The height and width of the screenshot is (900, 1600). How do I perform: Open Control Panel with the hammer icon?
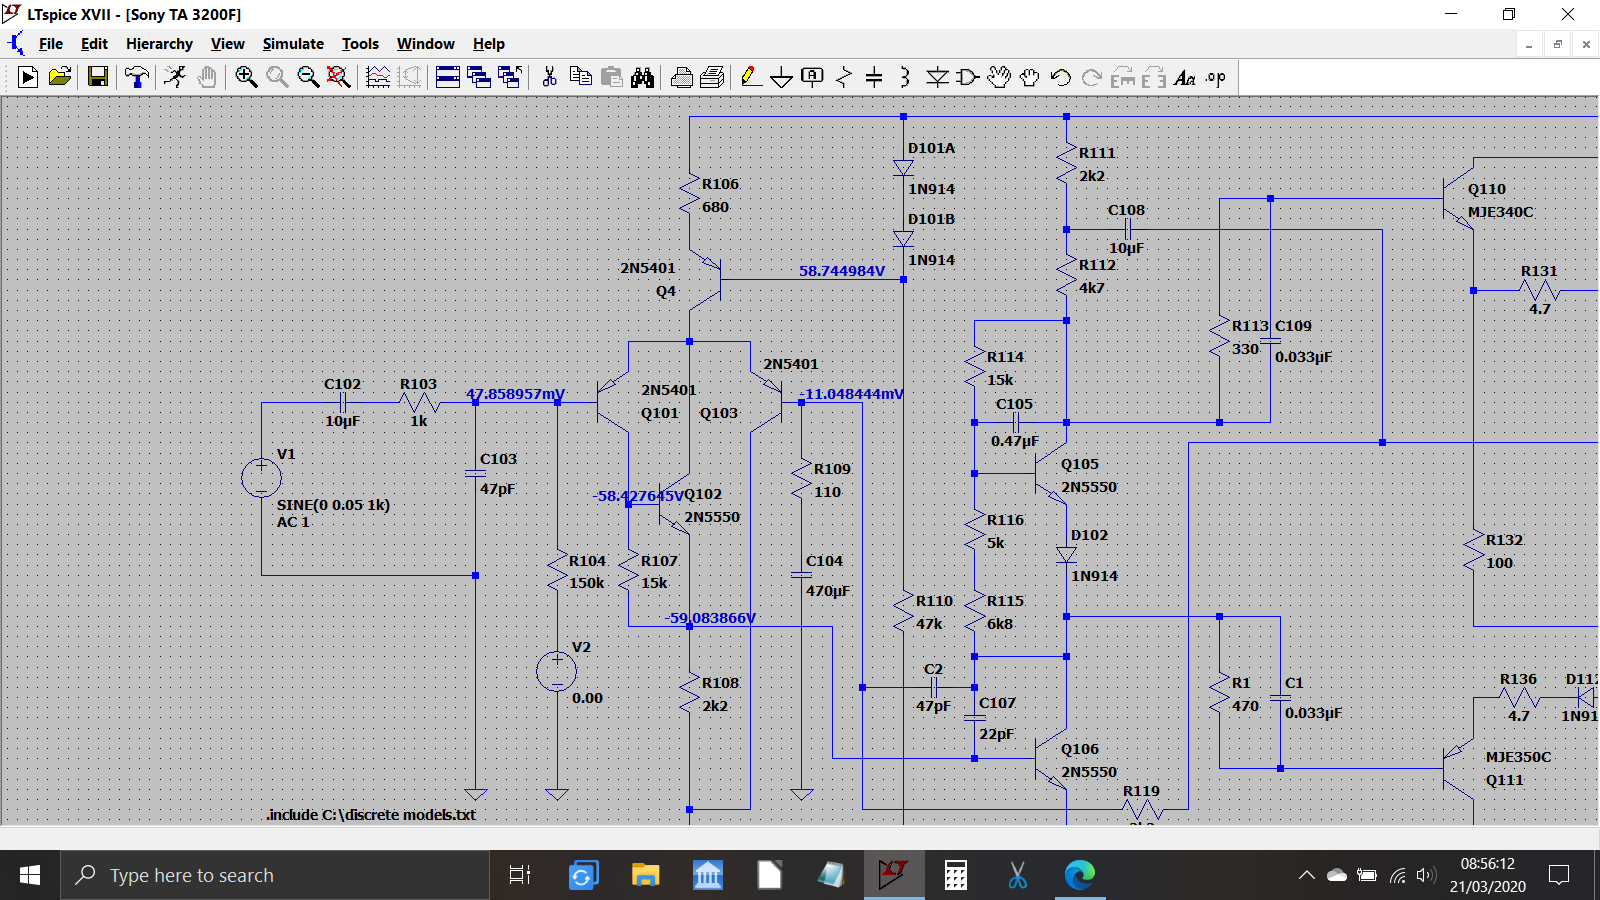click(137, 77)
